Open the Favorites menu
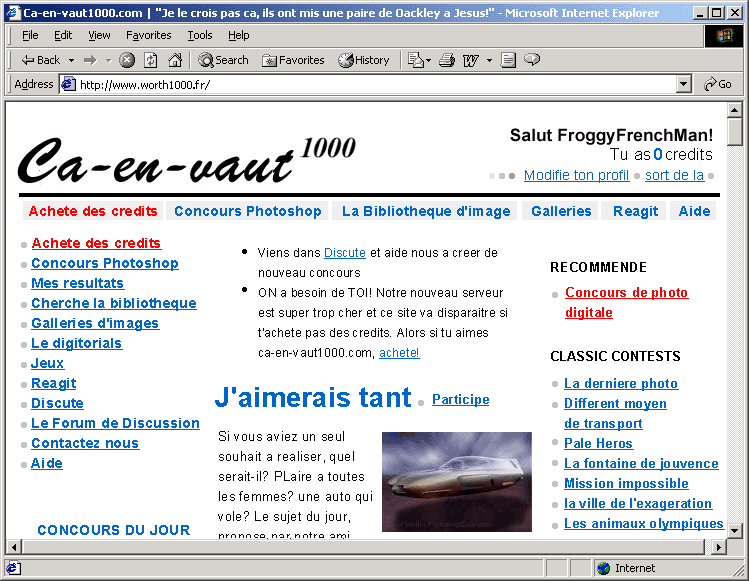This screenshot has height=581, width=749. [x=149, y=35]
